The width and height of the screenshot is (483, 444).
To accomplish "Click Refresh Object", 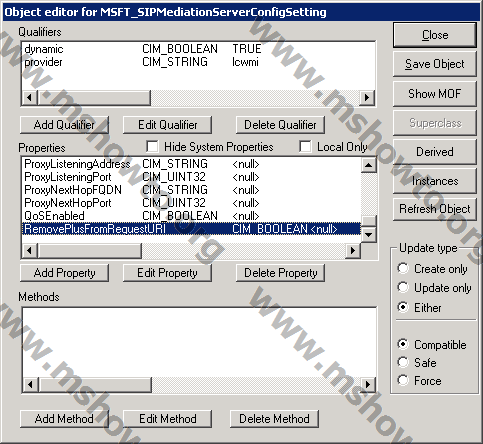I will pos(435,209).
